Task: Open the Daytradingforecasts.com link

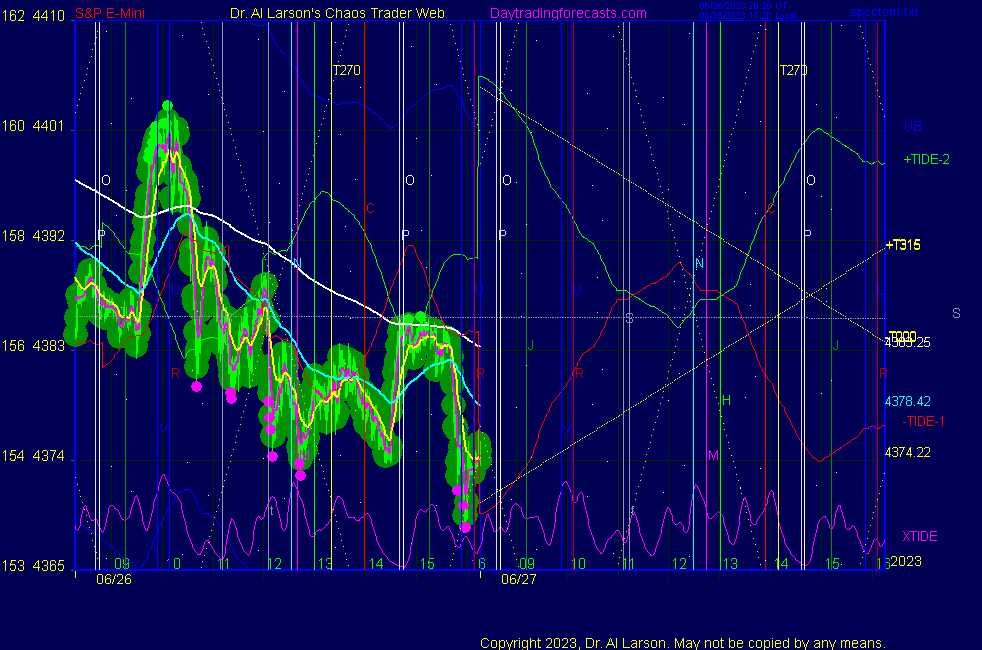Action: (x=568, y=14)
